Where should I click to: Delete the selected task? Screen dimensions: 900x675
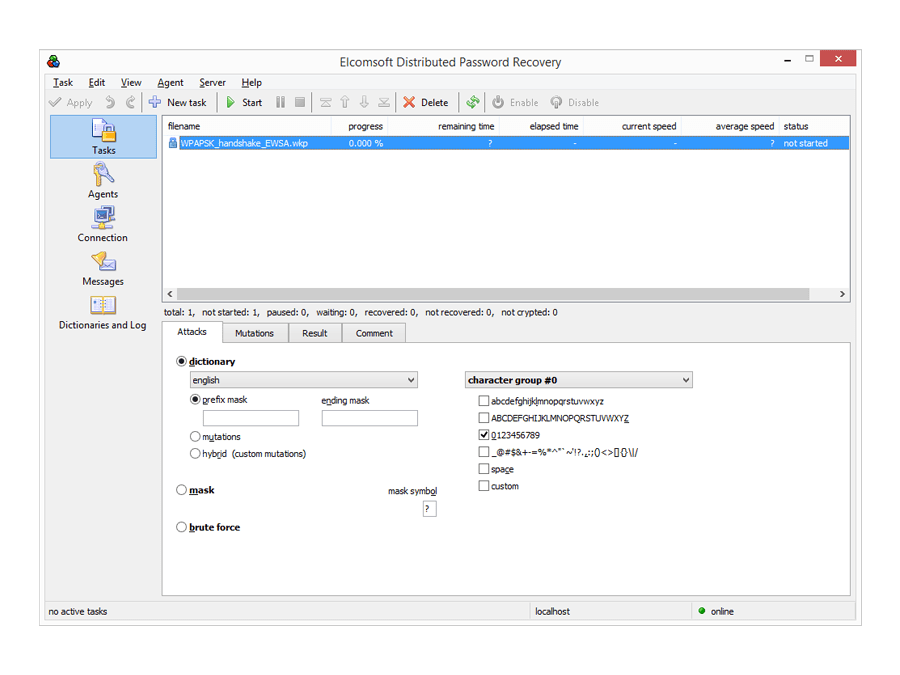point(425,103)
